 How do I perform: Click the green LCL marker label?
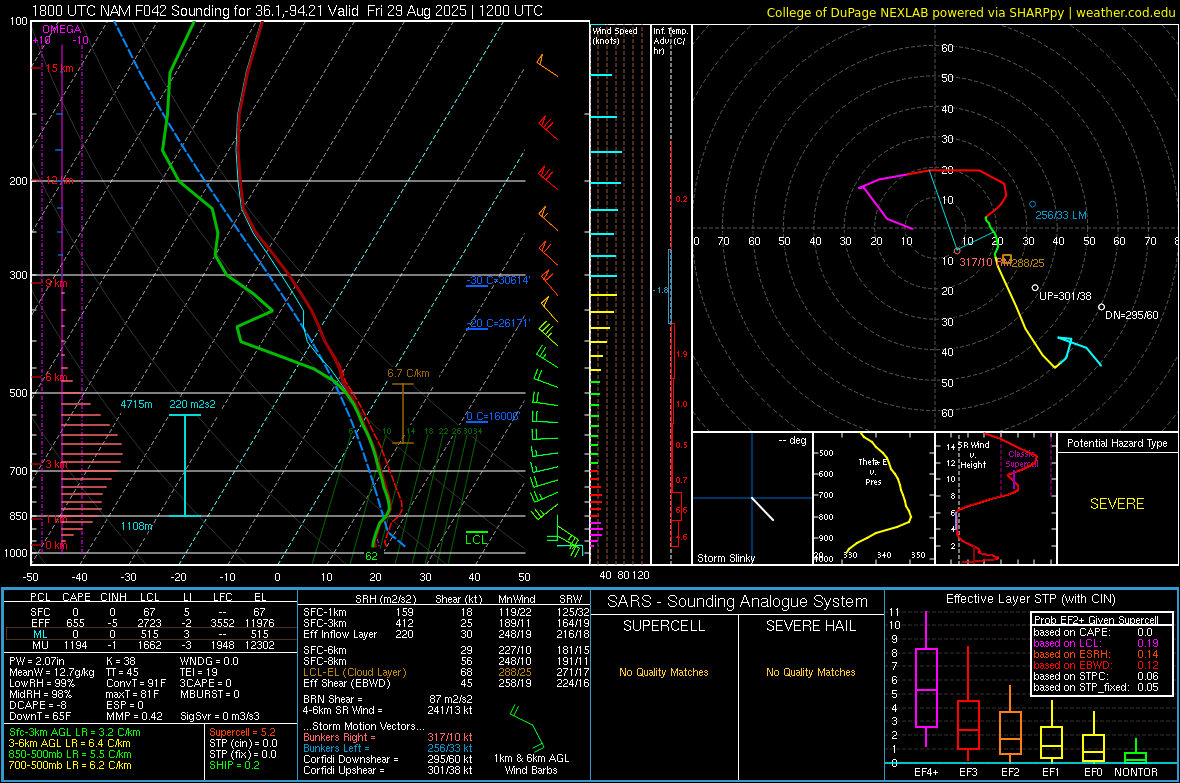click(476, 539)
